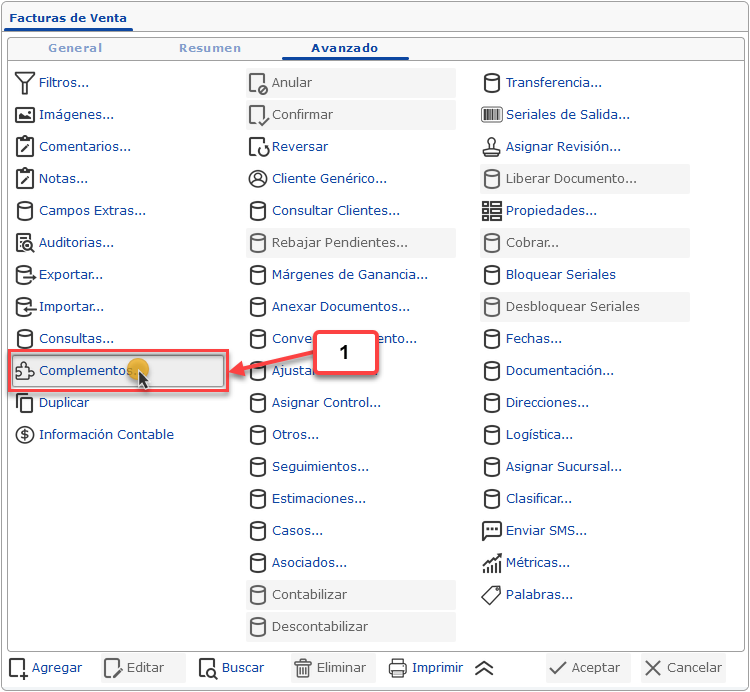Click the puzzle piece icon beside Complementos
The height and width of the screenshot is (692, 750).
pyautogui.click(x=24, y=371)
